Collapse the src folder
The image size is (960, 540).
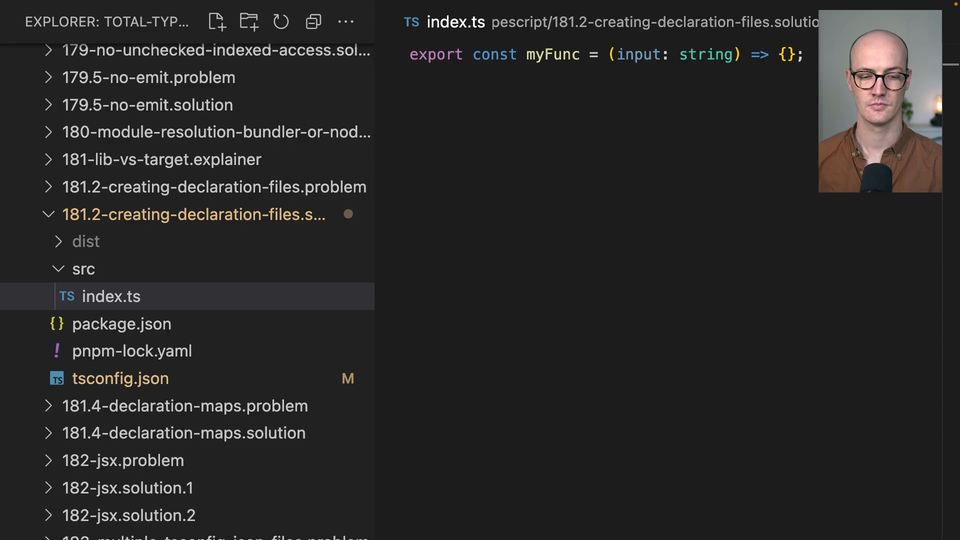pyautogui.click(x=83, y=269)
